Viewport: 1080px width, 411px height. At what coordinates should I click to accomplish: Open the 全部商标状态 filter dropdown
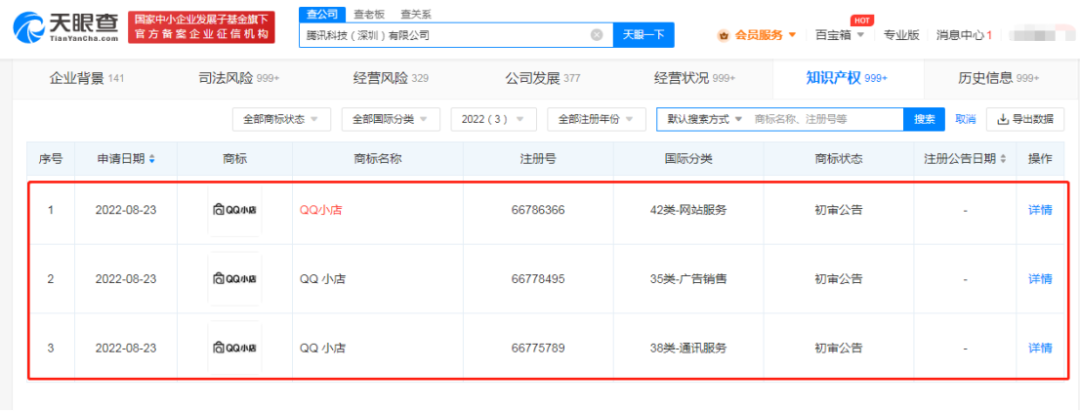tap(282, 119)
